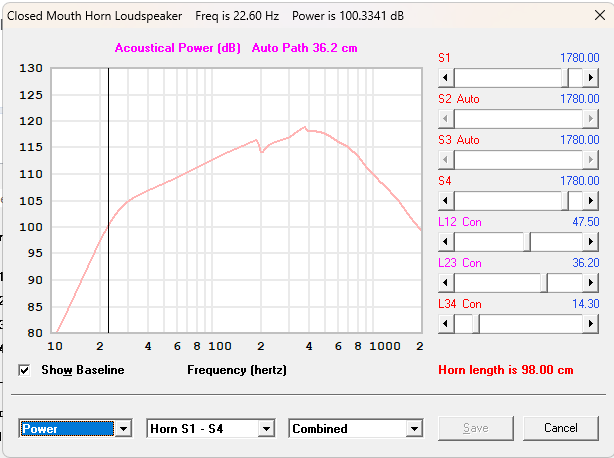Click S1 slider left arrow
Image resolution: width=614 pixels, height=458 pixels.
pos(446,78)
